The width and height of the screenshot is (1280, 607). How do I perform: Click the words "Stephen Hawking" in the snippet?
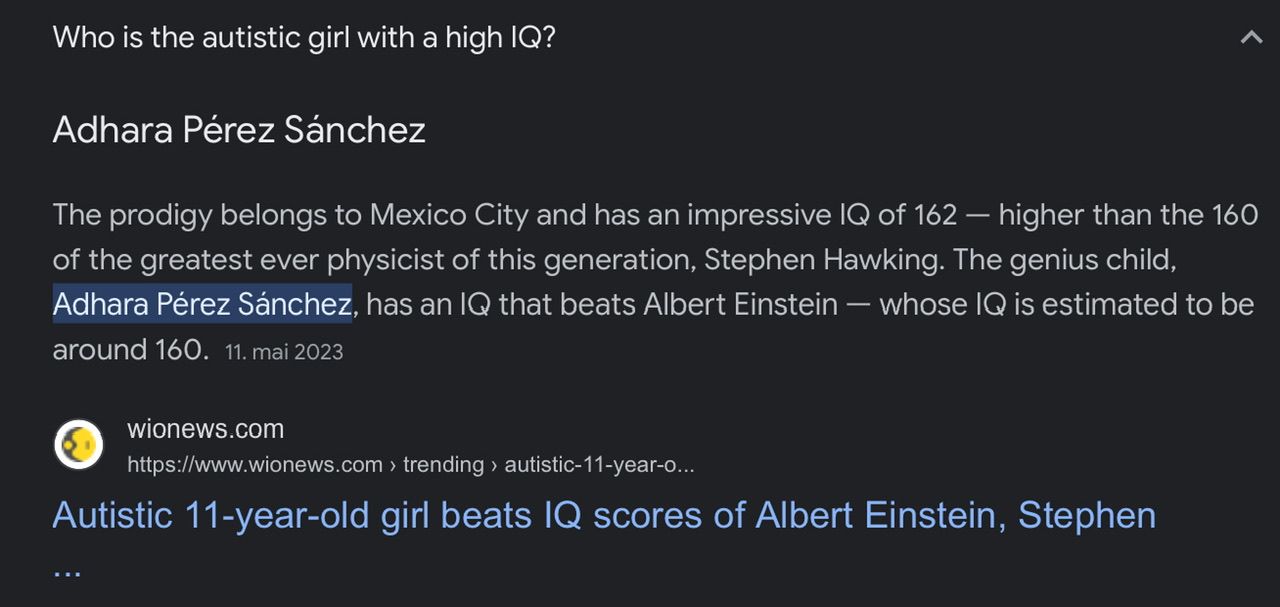click(x=822, y=260)
